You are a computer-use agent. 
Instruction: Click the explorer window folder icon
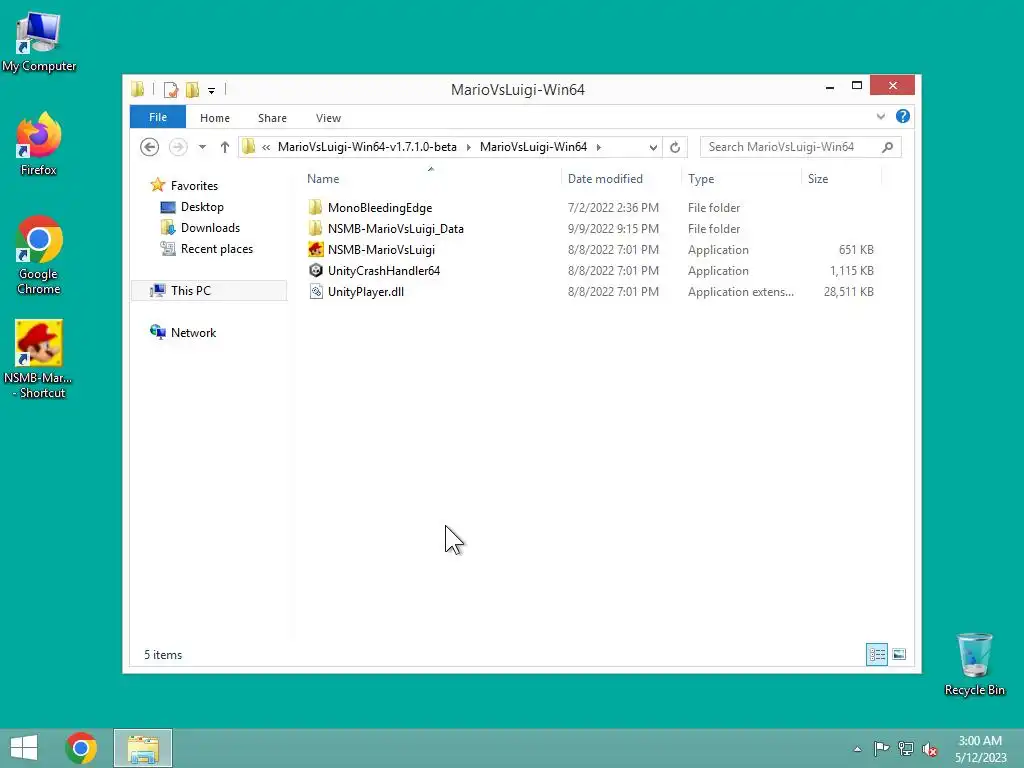[x=138, y=89]
